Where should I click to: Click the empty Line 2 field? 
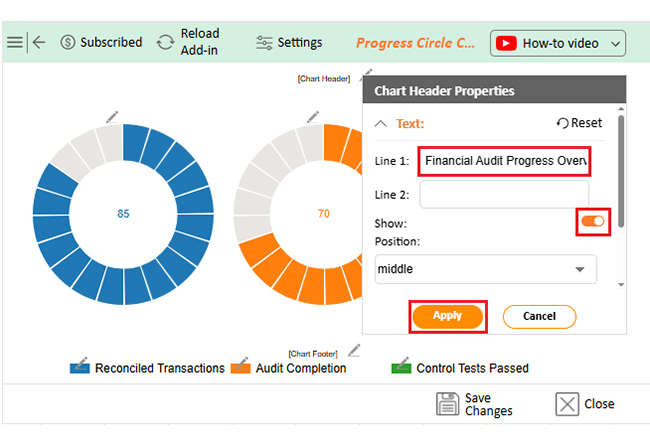pyautogui.click(x=504, y=193)
